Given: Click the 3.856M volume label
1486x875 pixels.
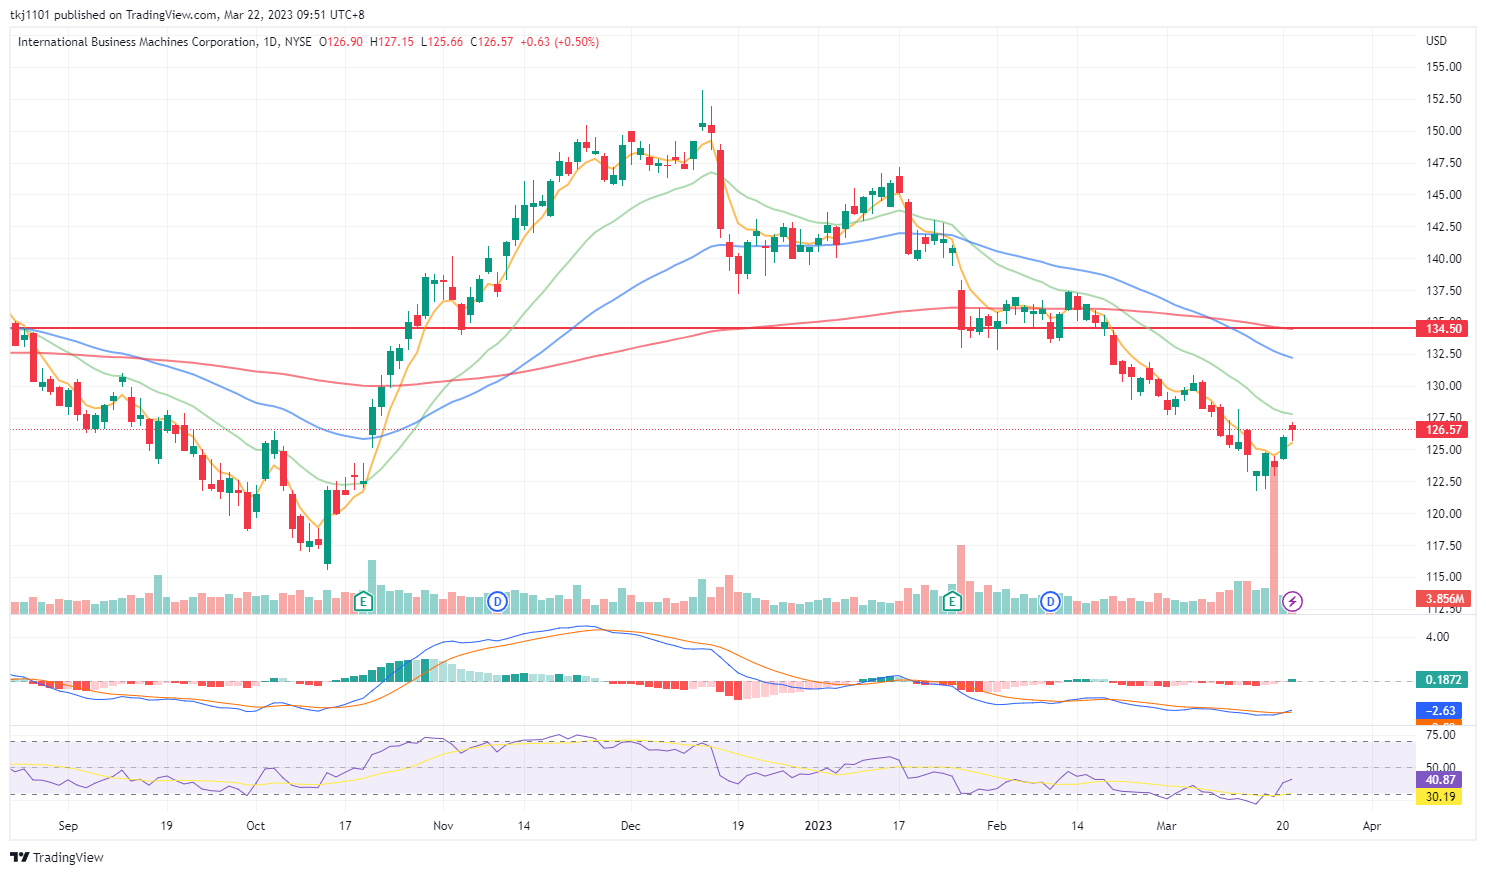Looking at the screenshot, I should click(1443, 599).
